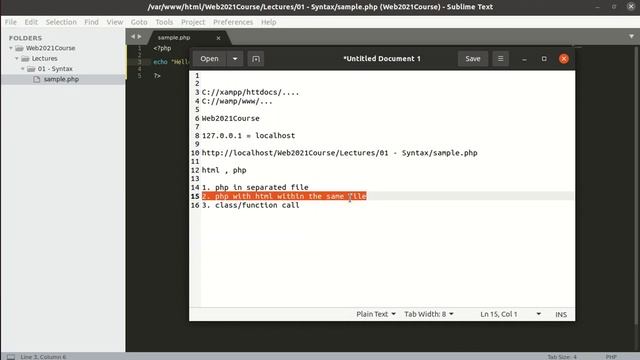640x360 pixels.
Task: Open the Help menu
Action: [269, 22]
